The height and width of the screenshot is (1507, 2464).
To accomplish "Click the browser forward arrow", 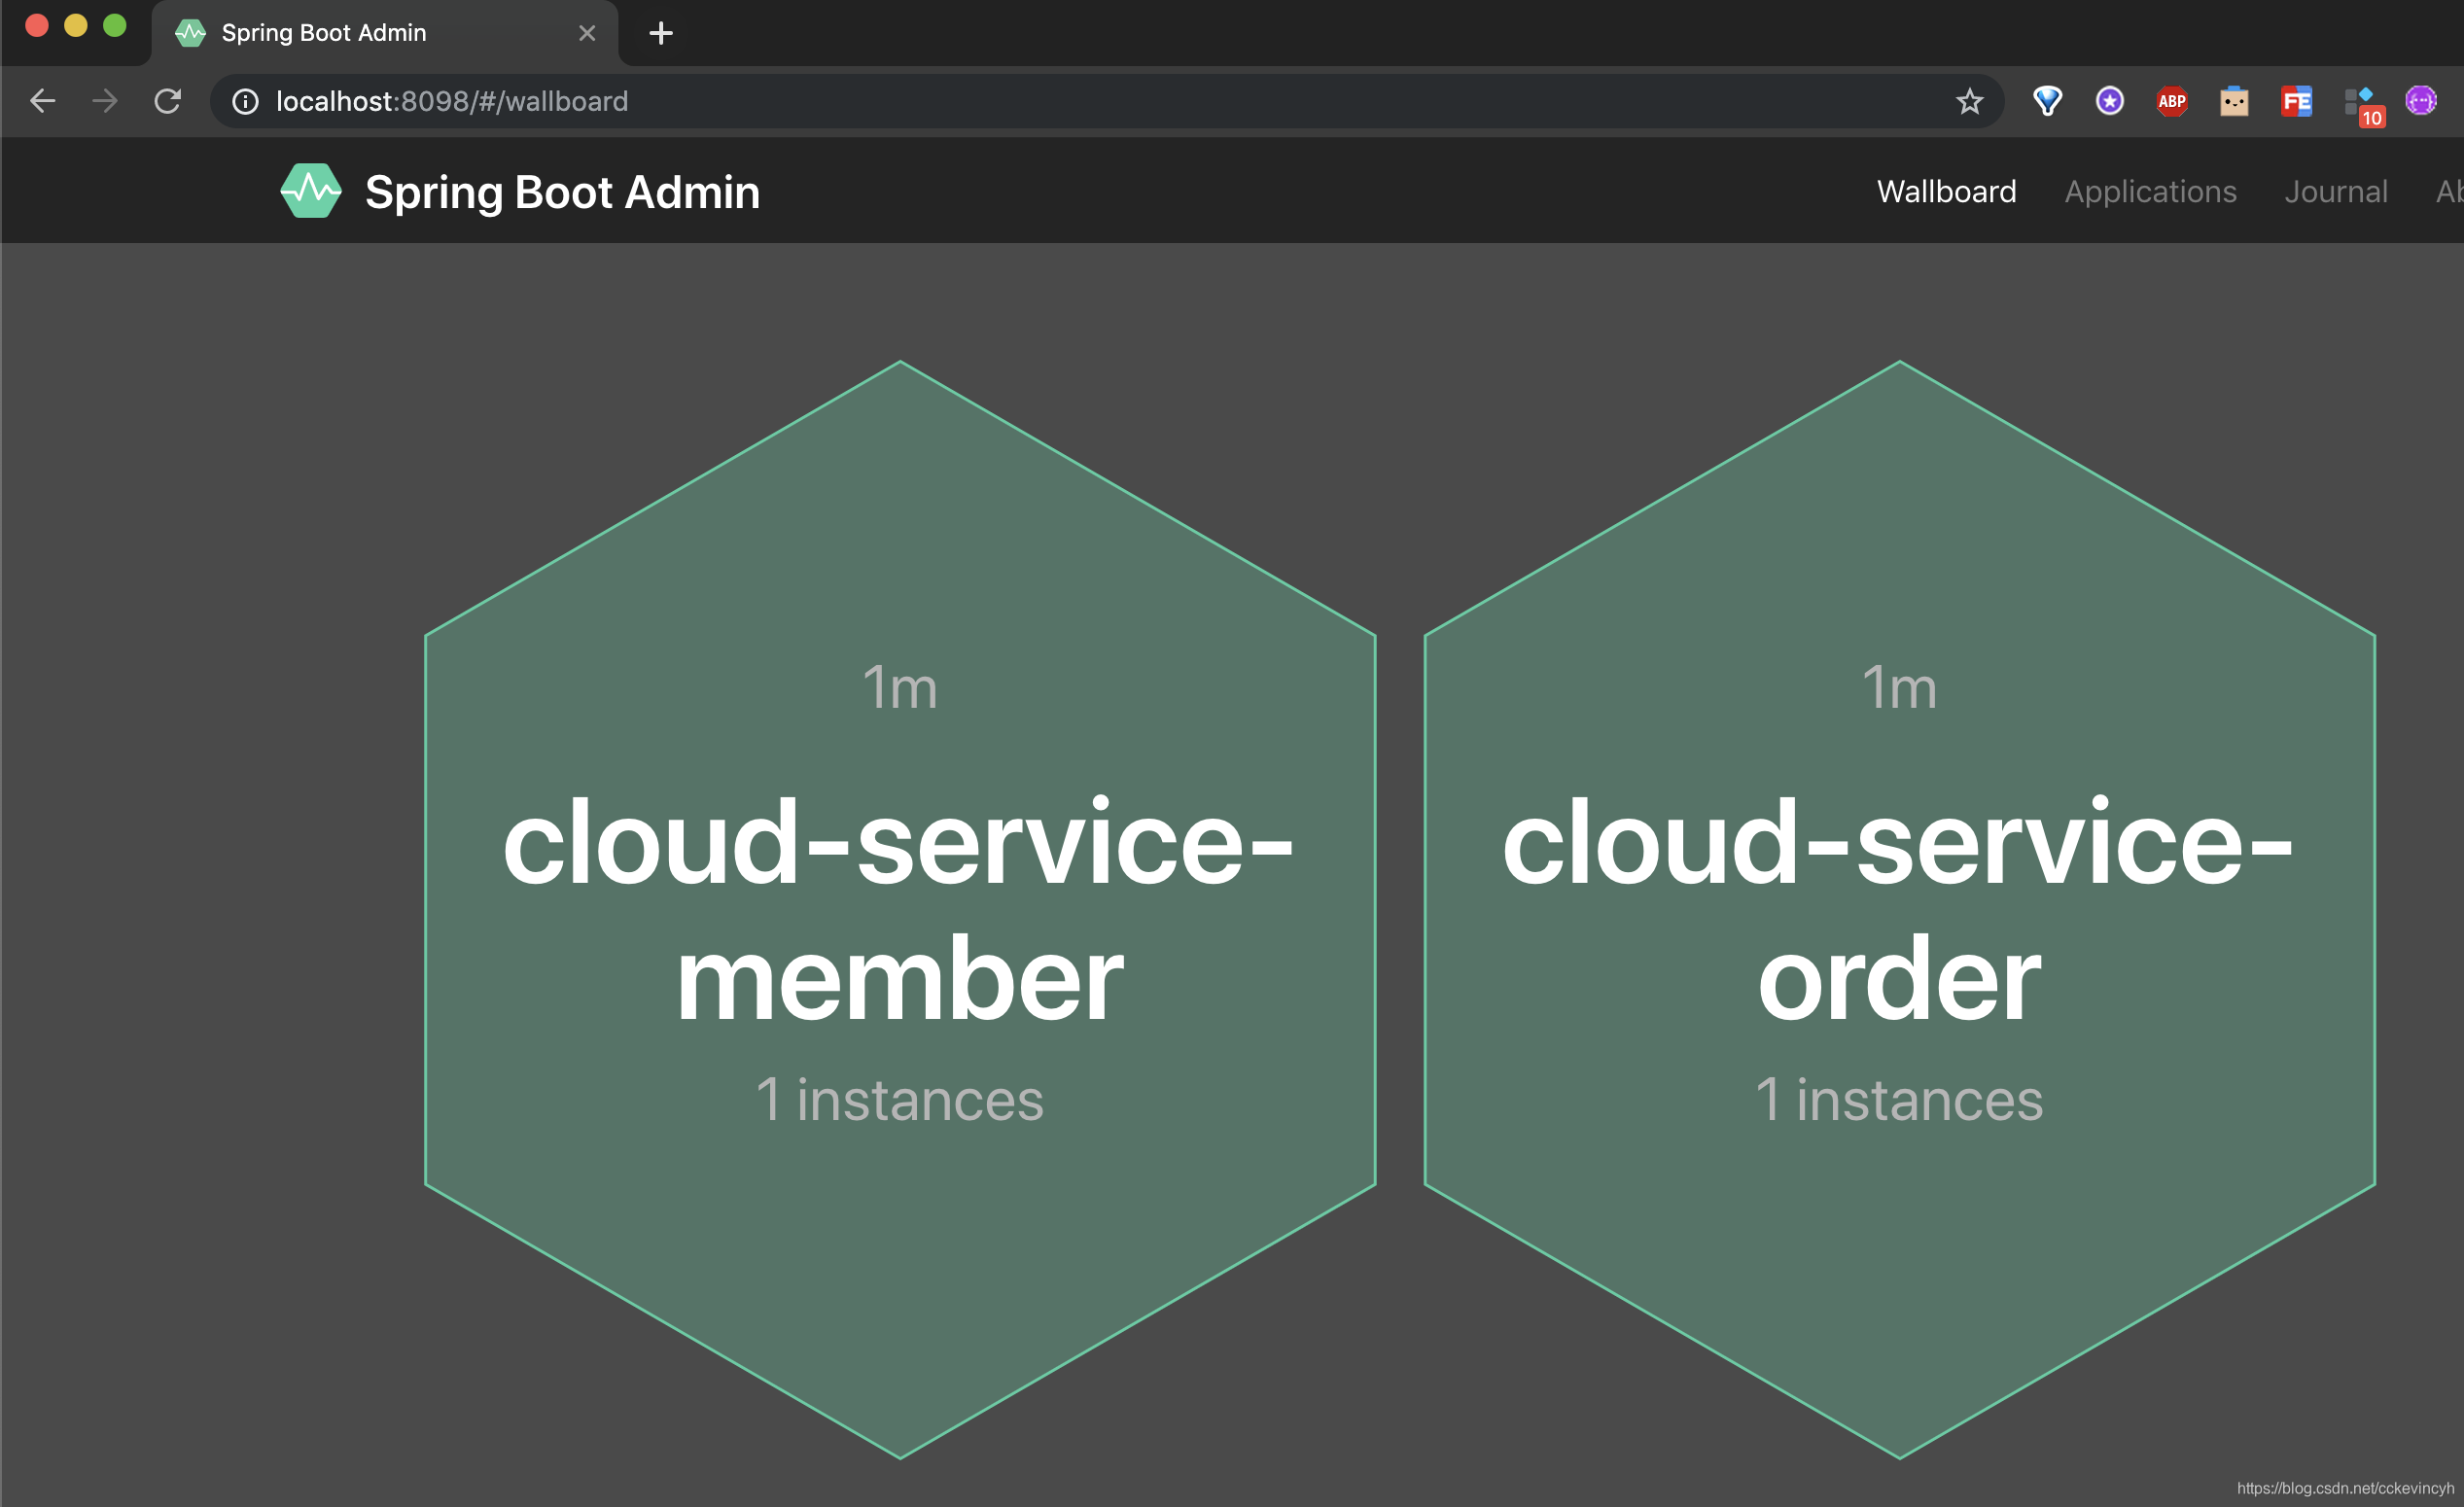I will point(104,101).
